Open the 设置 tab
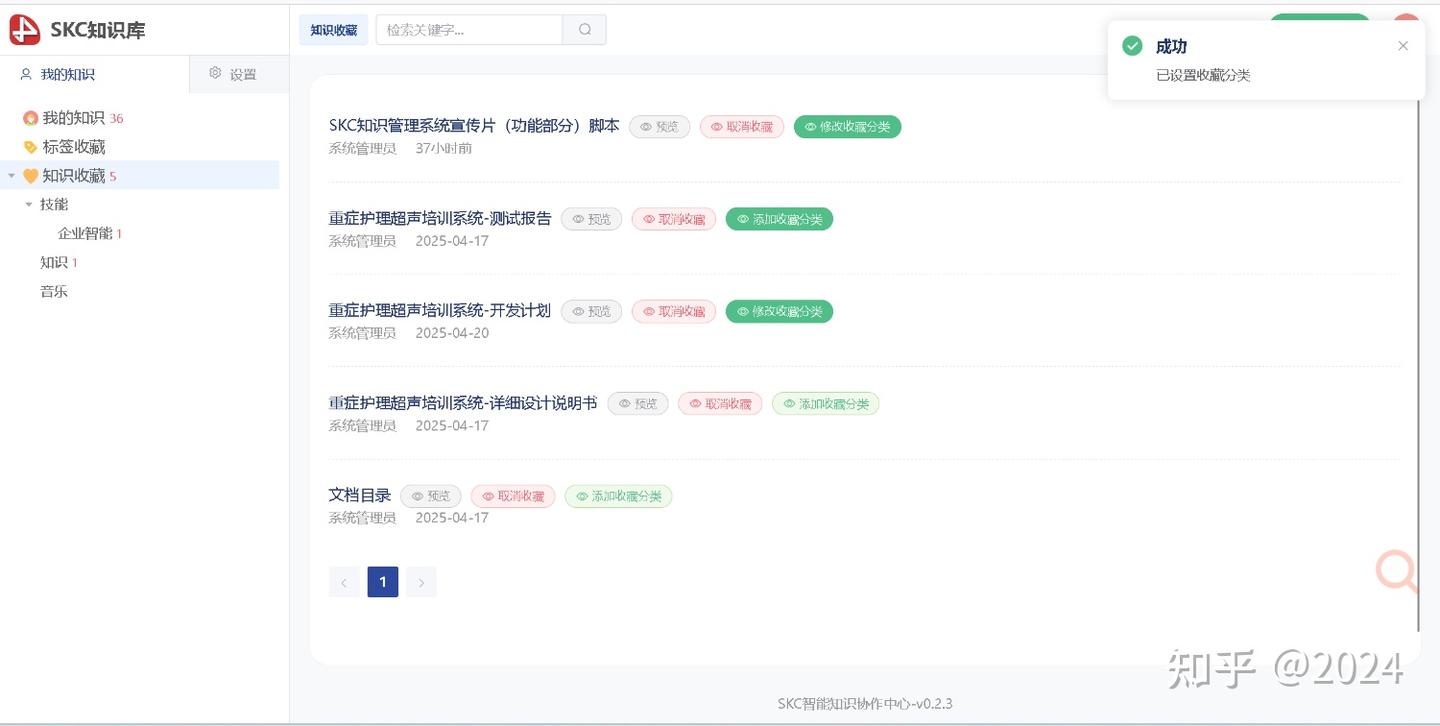The height and width of the screenshot is (726, 1440). point(233,74)
